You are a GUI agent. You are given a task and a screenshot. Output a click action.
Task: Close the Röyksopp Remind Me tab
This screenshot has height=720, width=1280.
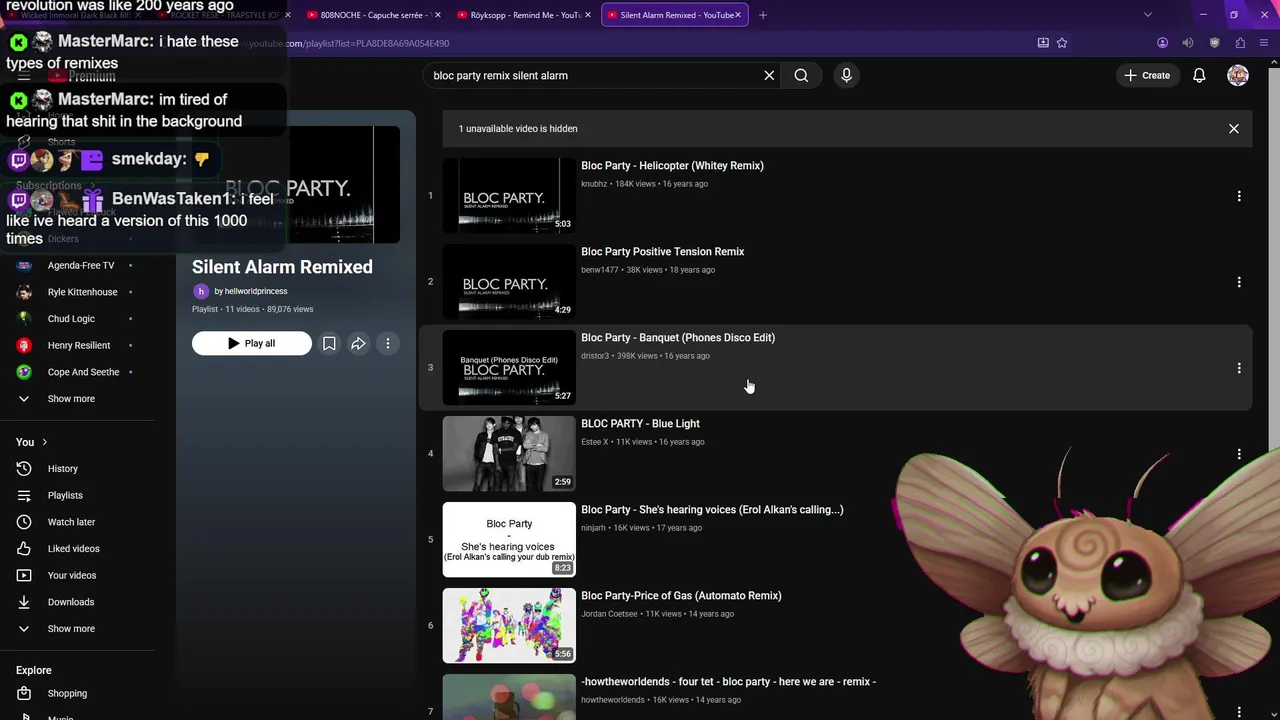click(x=588, y=15)
